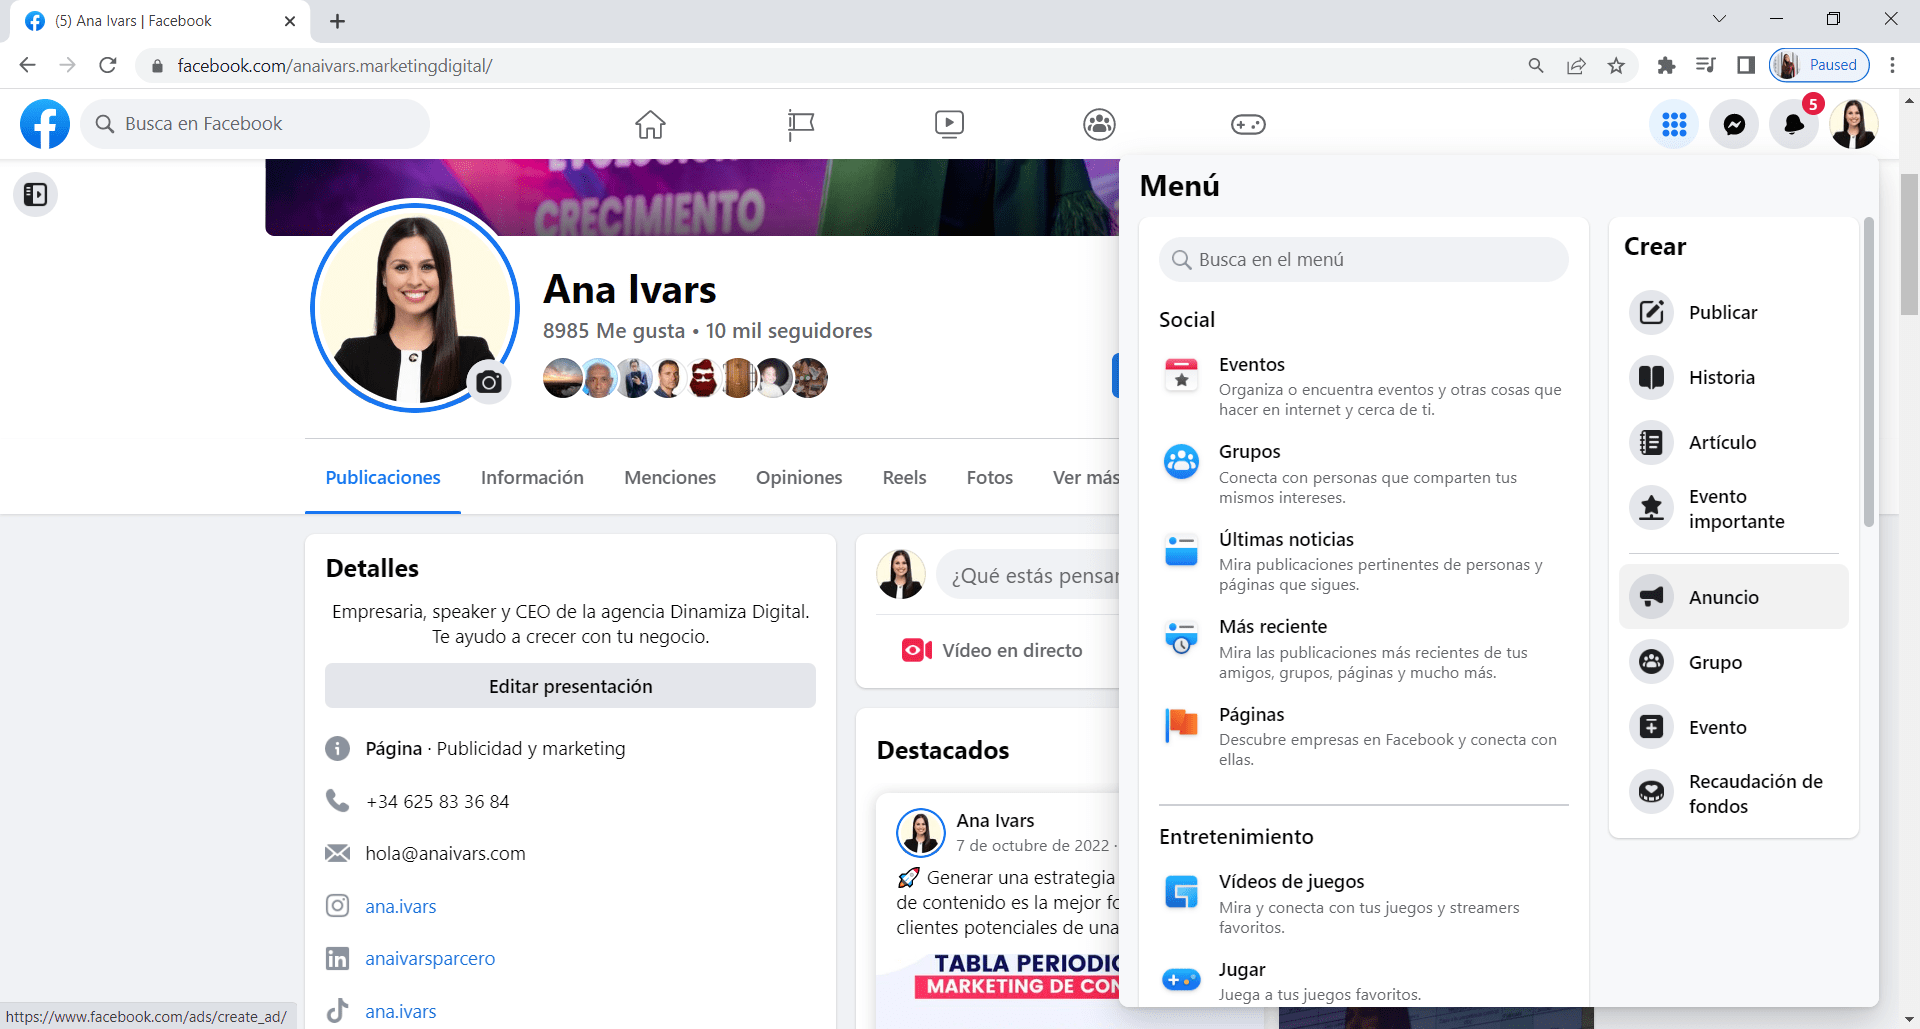Open Messenger chats icon

tap(1734, 124)
